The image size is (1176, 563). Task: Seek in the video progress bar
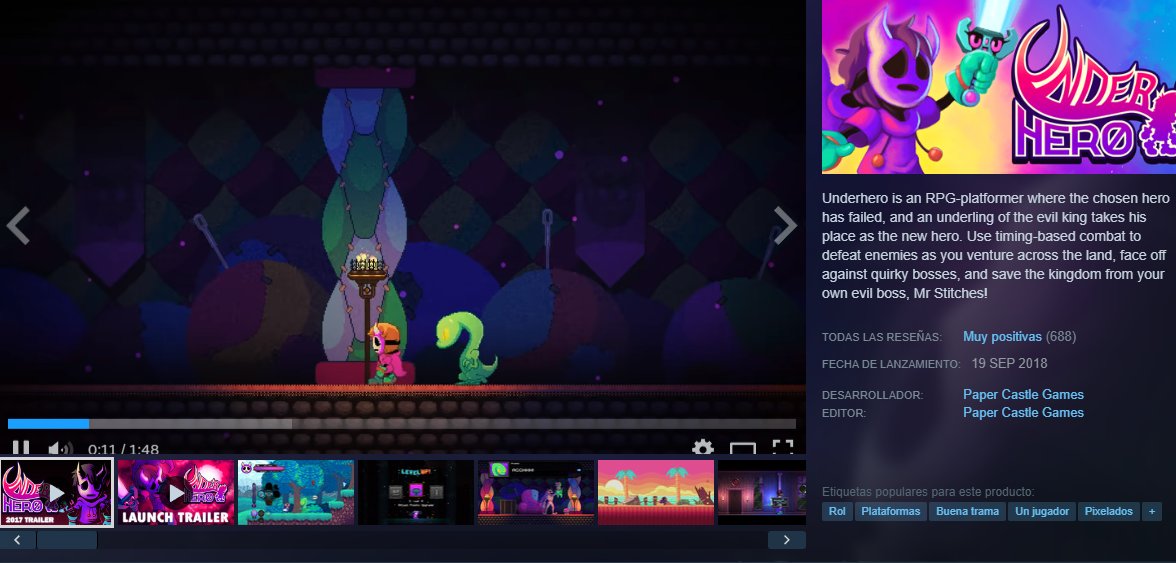click(402, 424)
